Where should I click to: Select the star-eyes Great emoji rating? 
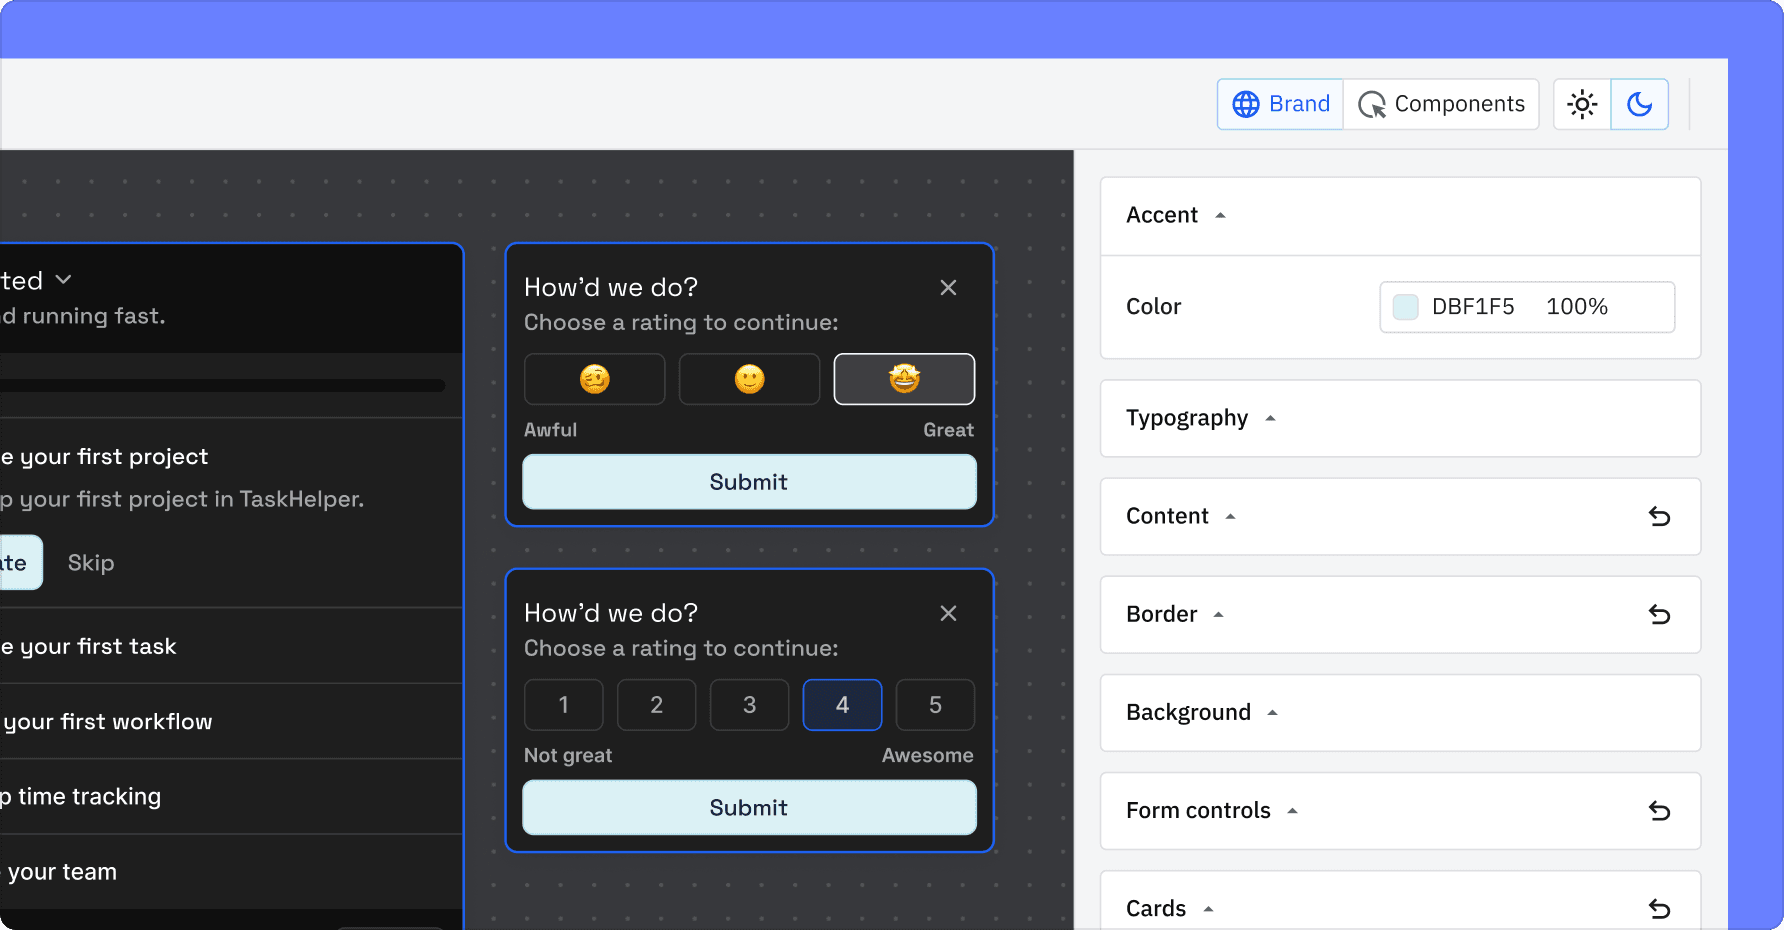pyautogui.click(x=904, y=379)
